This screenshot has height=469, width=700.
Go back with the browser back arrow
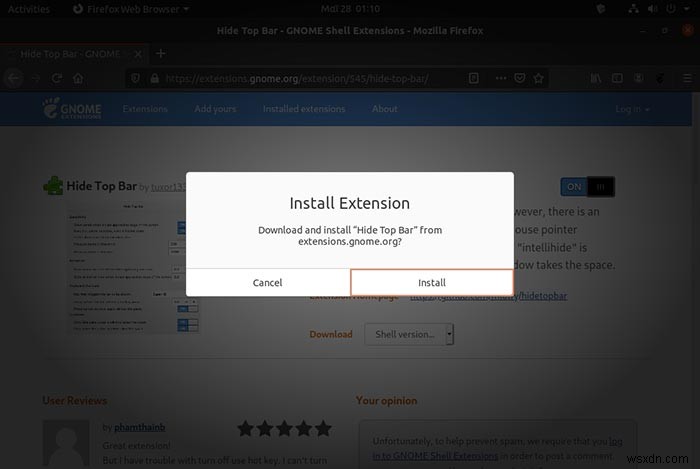(13, 79)
